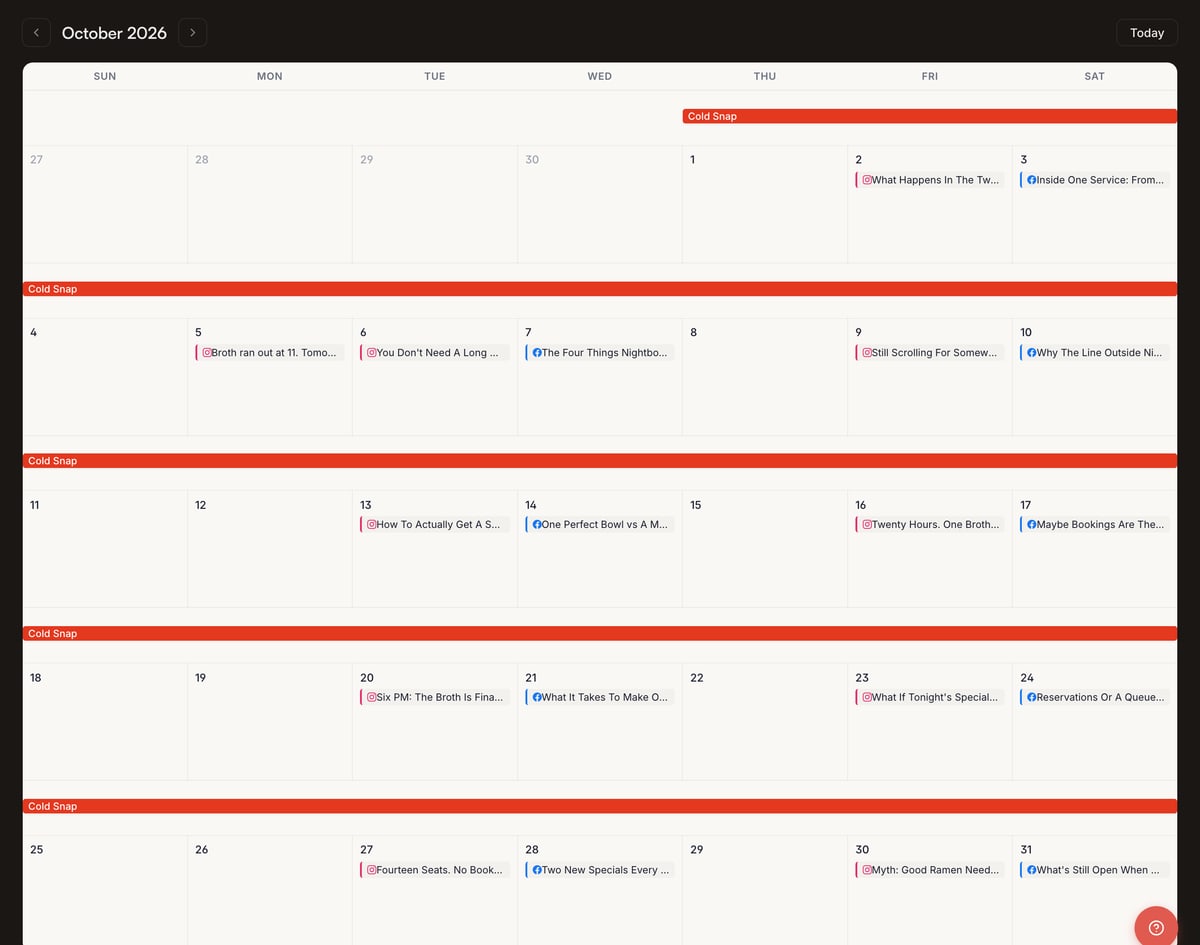
Task: Open the 'Broth ran out at 11' post
Action: 270,353
